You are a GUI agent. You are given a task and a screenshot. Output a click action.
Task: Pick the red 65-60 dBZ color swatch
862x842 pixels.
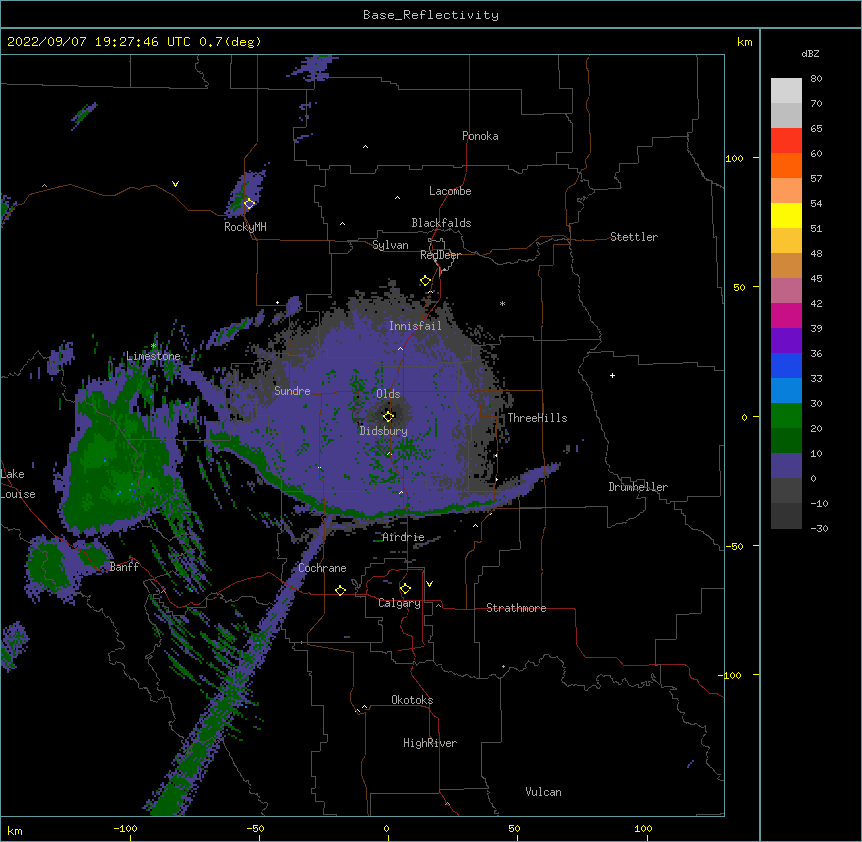click(x=786, y=141)
